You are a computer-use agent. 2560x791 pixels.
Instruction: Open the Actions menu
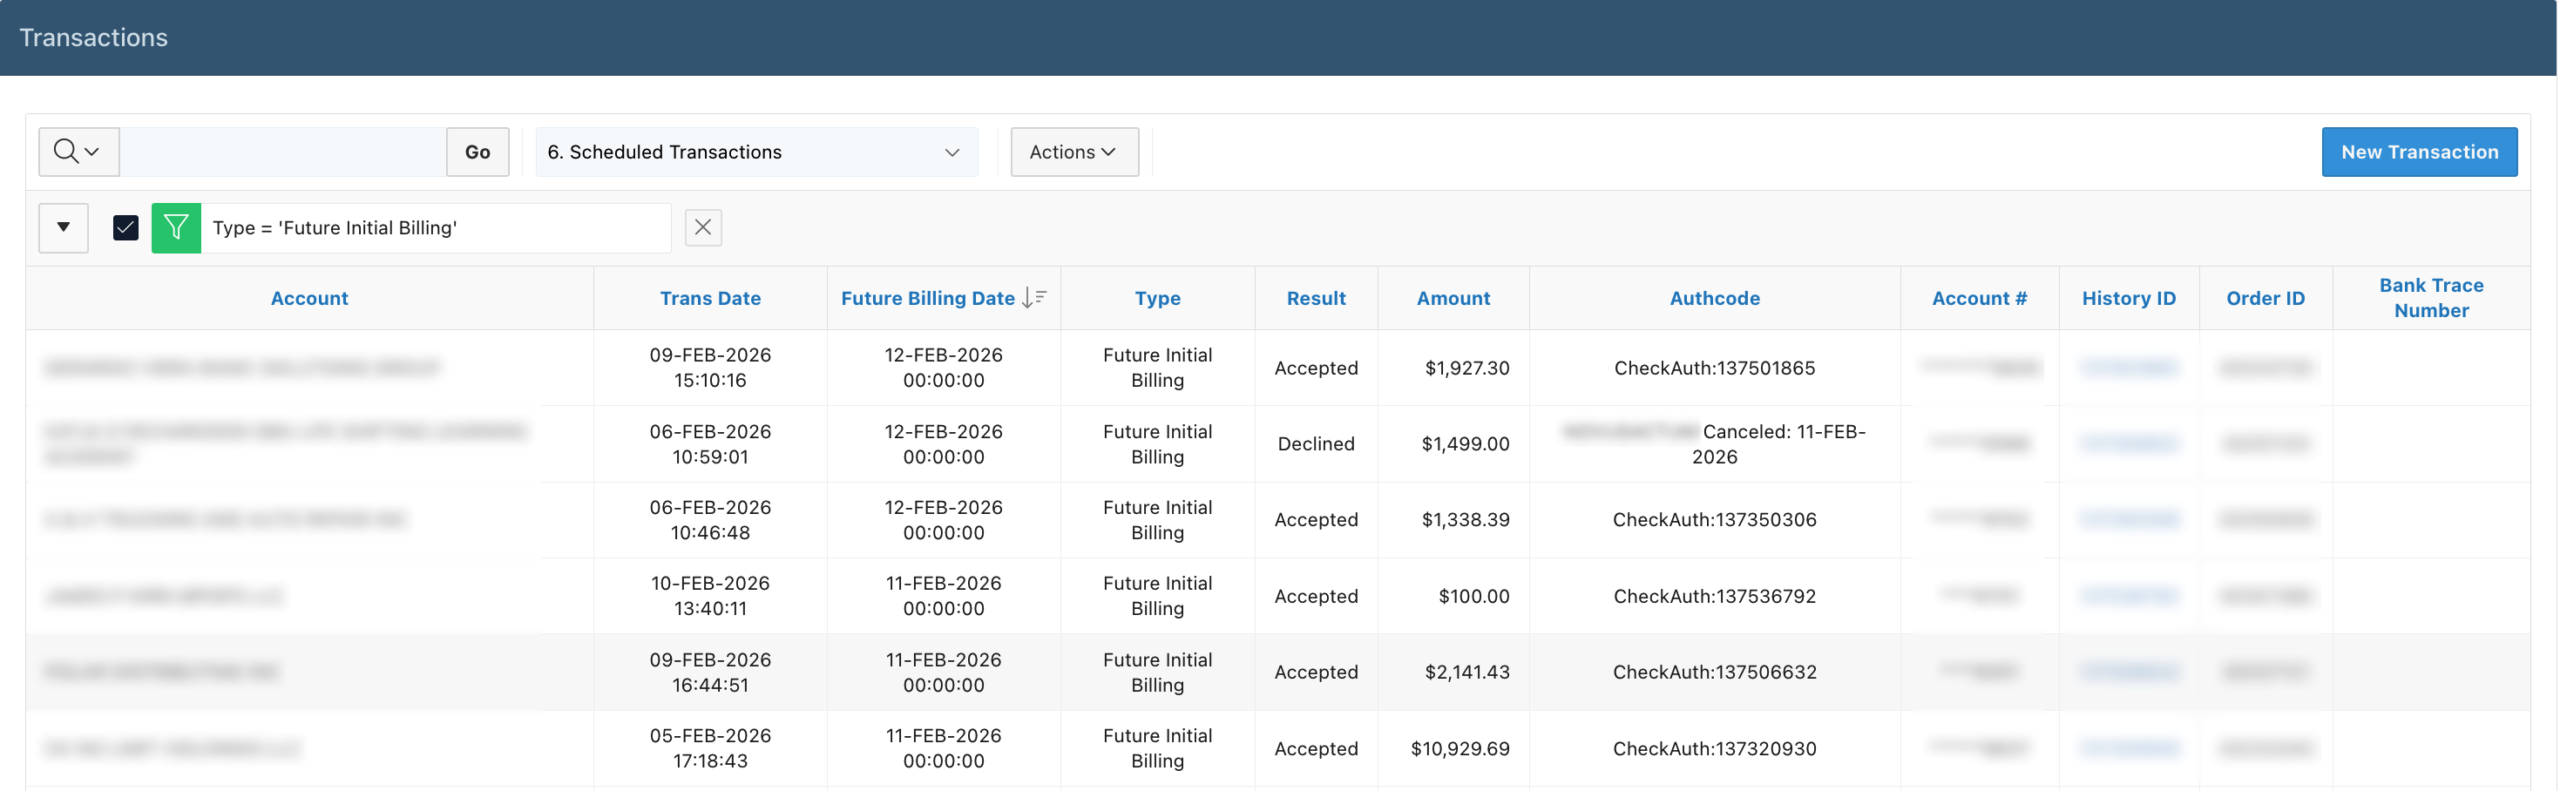tap(1073, 152)
